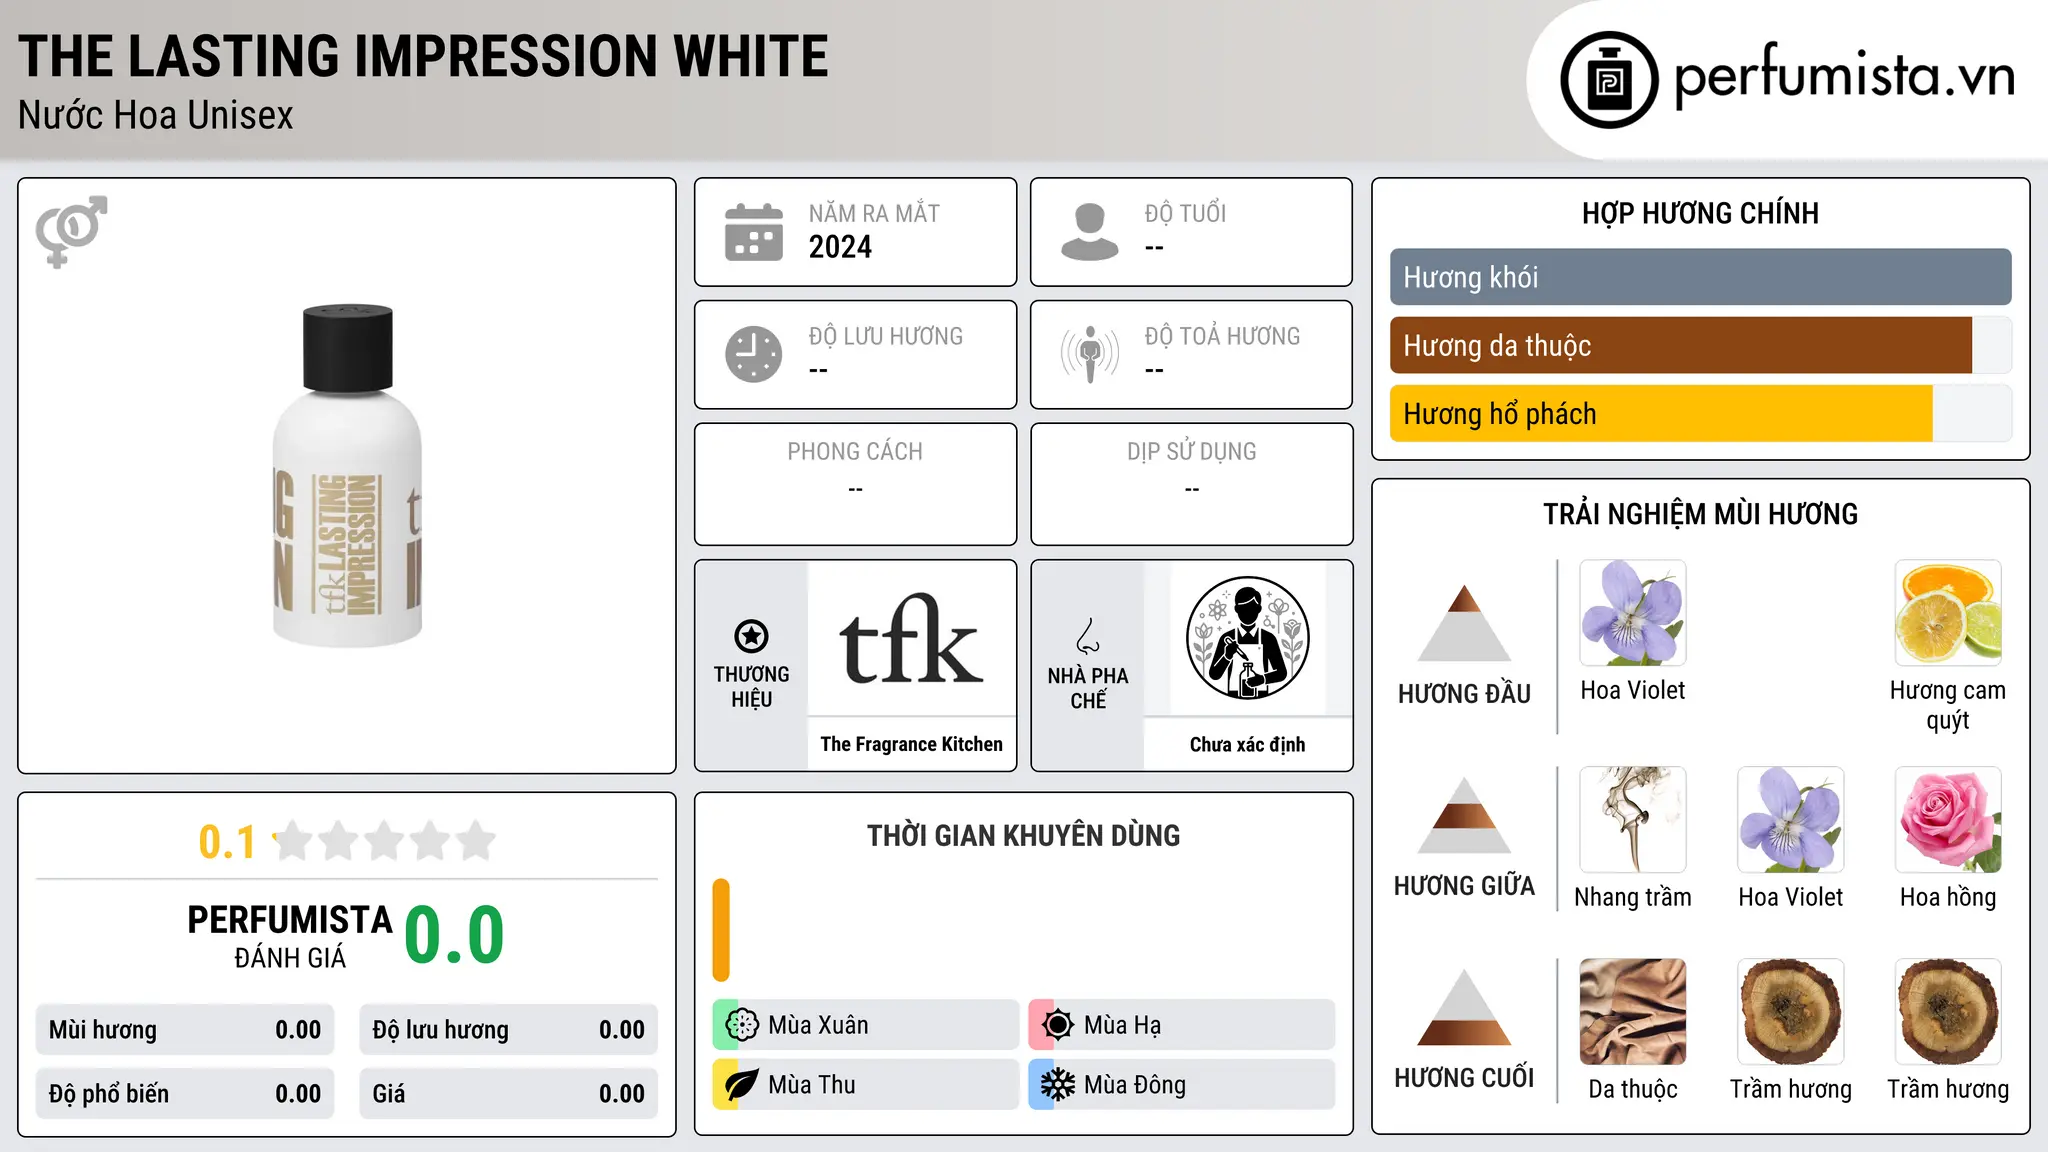Select the Hoa Violet image in Hương giữa
This screenshot has height=1152, width=2048.
(1791, 820)
